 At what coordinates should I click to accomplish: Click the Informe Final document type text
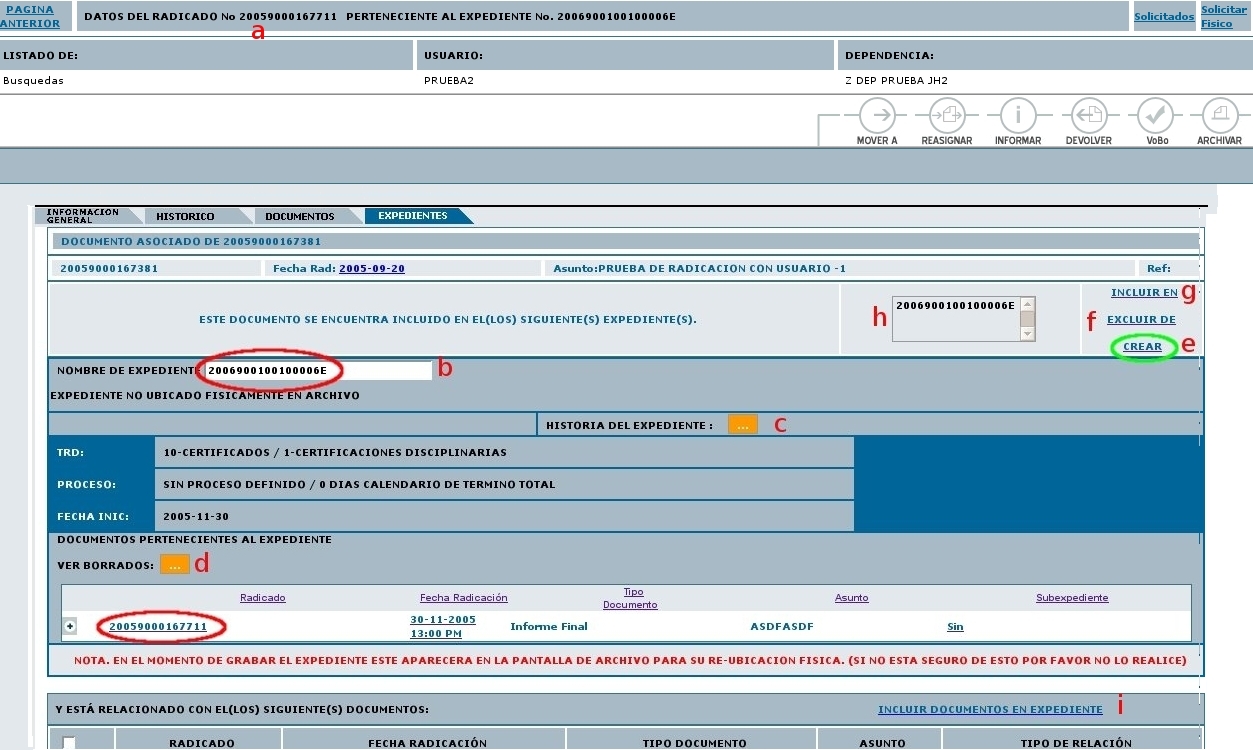coord(549,627)
